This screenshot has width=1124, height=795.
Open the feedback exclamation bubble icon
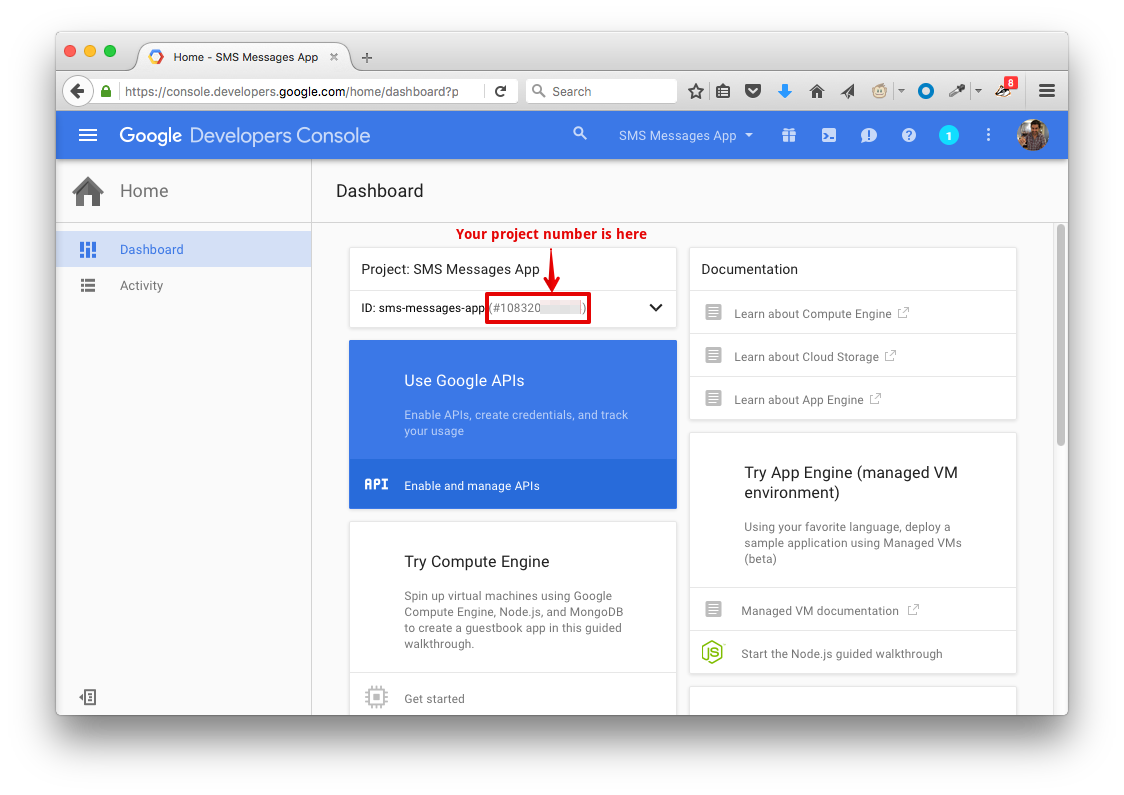coord(868,135)
